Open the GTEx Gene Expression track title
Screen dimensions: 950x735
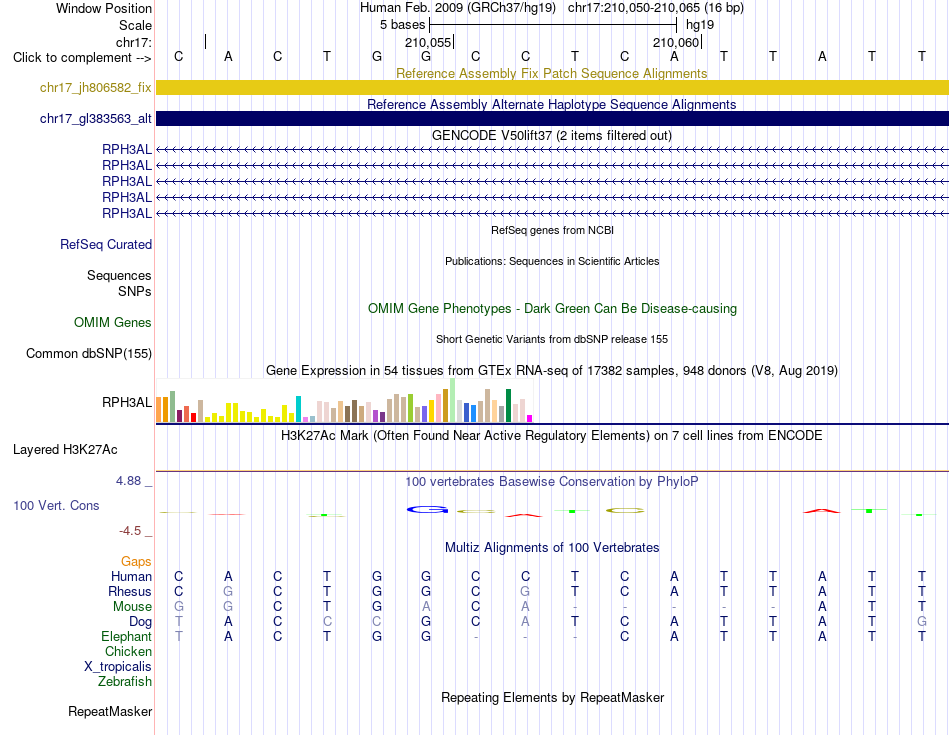pyautogui.click(x=552, y=370)
